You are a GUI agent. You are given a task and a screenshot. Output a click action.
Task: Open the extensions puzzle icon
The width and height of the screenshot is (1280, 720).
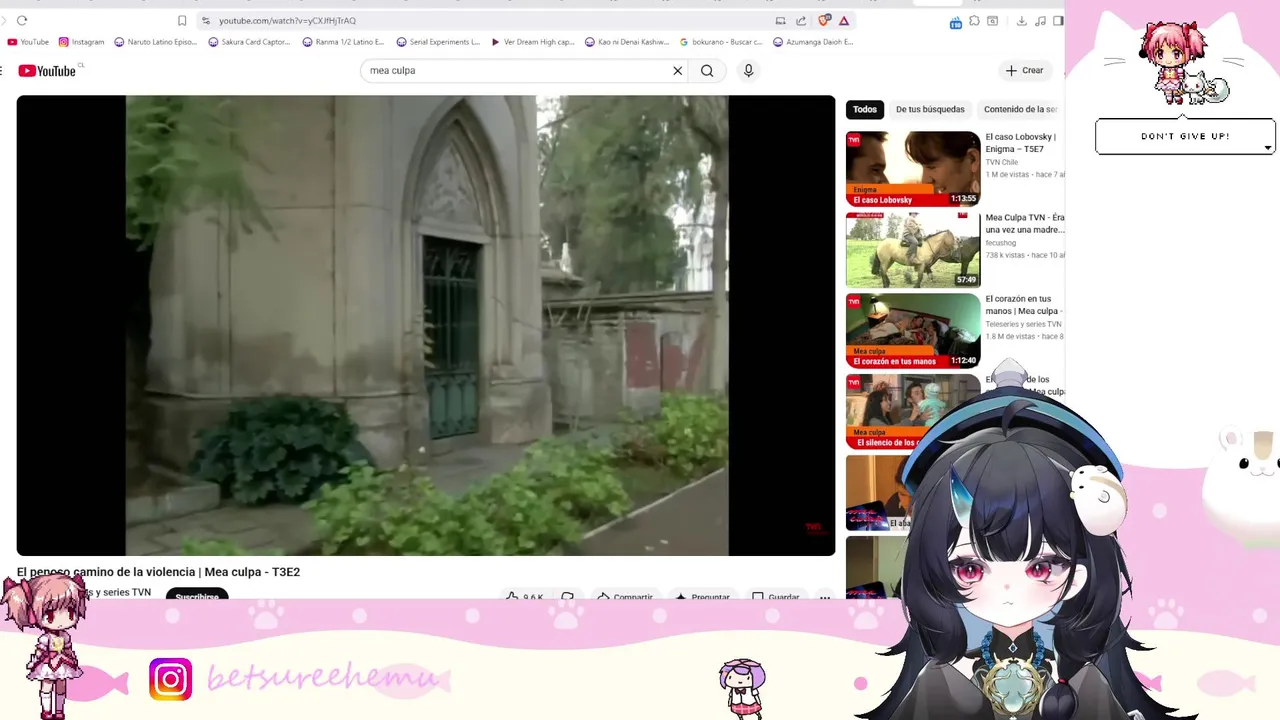click(x=974, y=20)
